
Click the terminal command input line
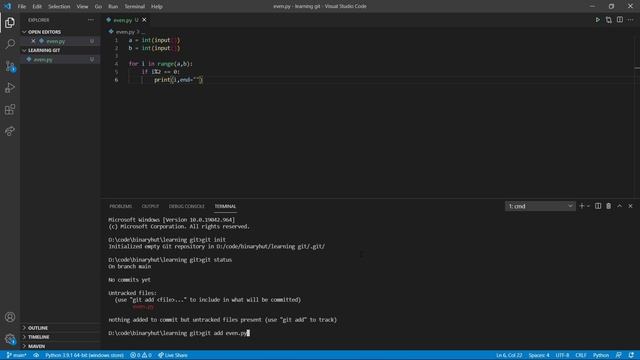(179, 333)
